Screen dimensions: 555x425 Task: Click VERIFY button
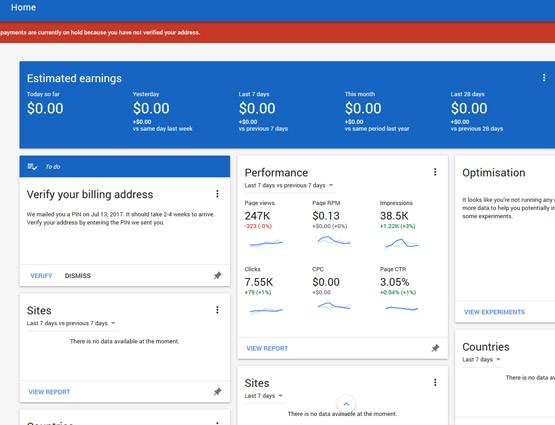pyautogui.click(x=41, y=276)
